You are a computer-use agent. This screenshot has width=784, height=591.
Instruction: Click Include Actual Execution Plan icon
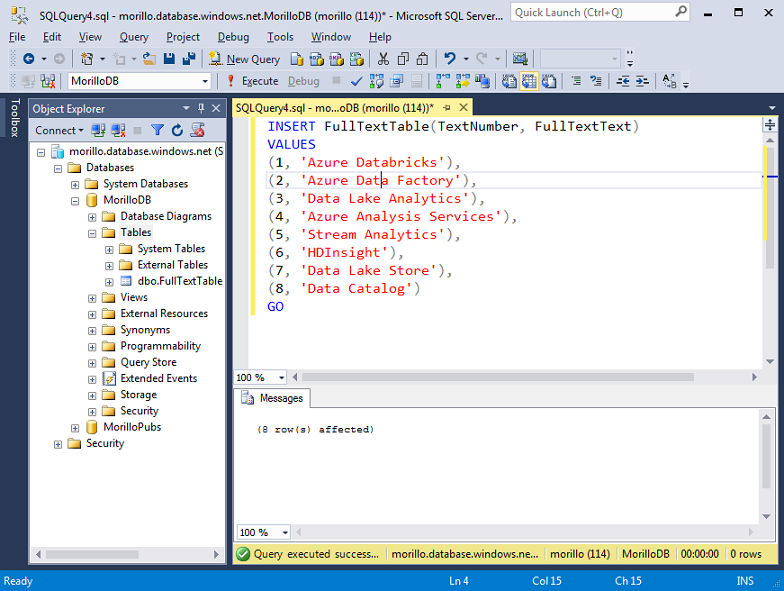tap(443, 81)
